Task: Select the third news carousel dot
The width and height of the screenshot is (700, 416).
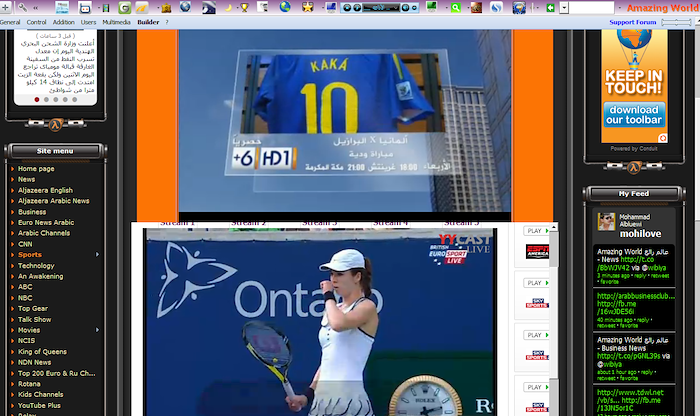Action: [x=56, y=100]
